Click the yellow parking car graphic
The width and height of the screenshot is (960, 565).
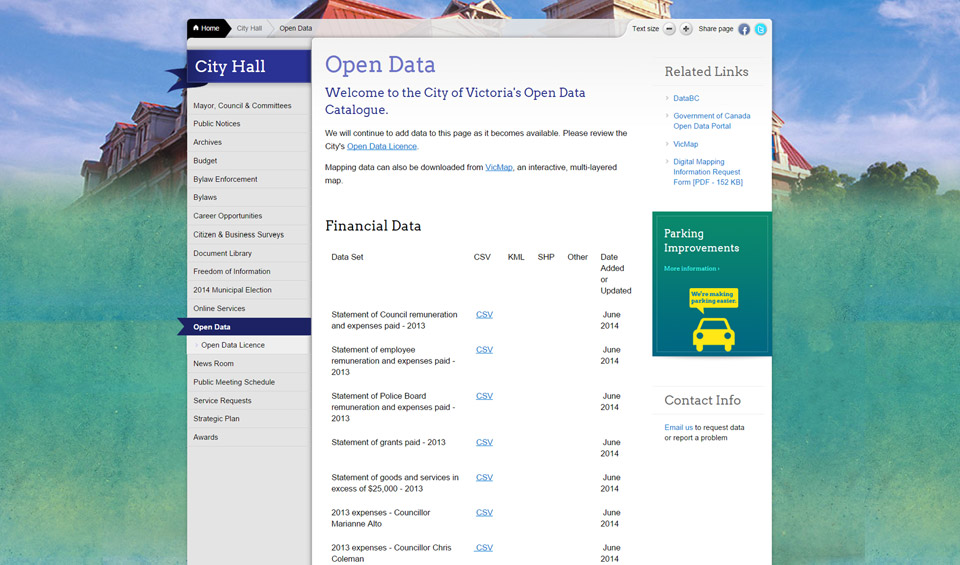713,333
